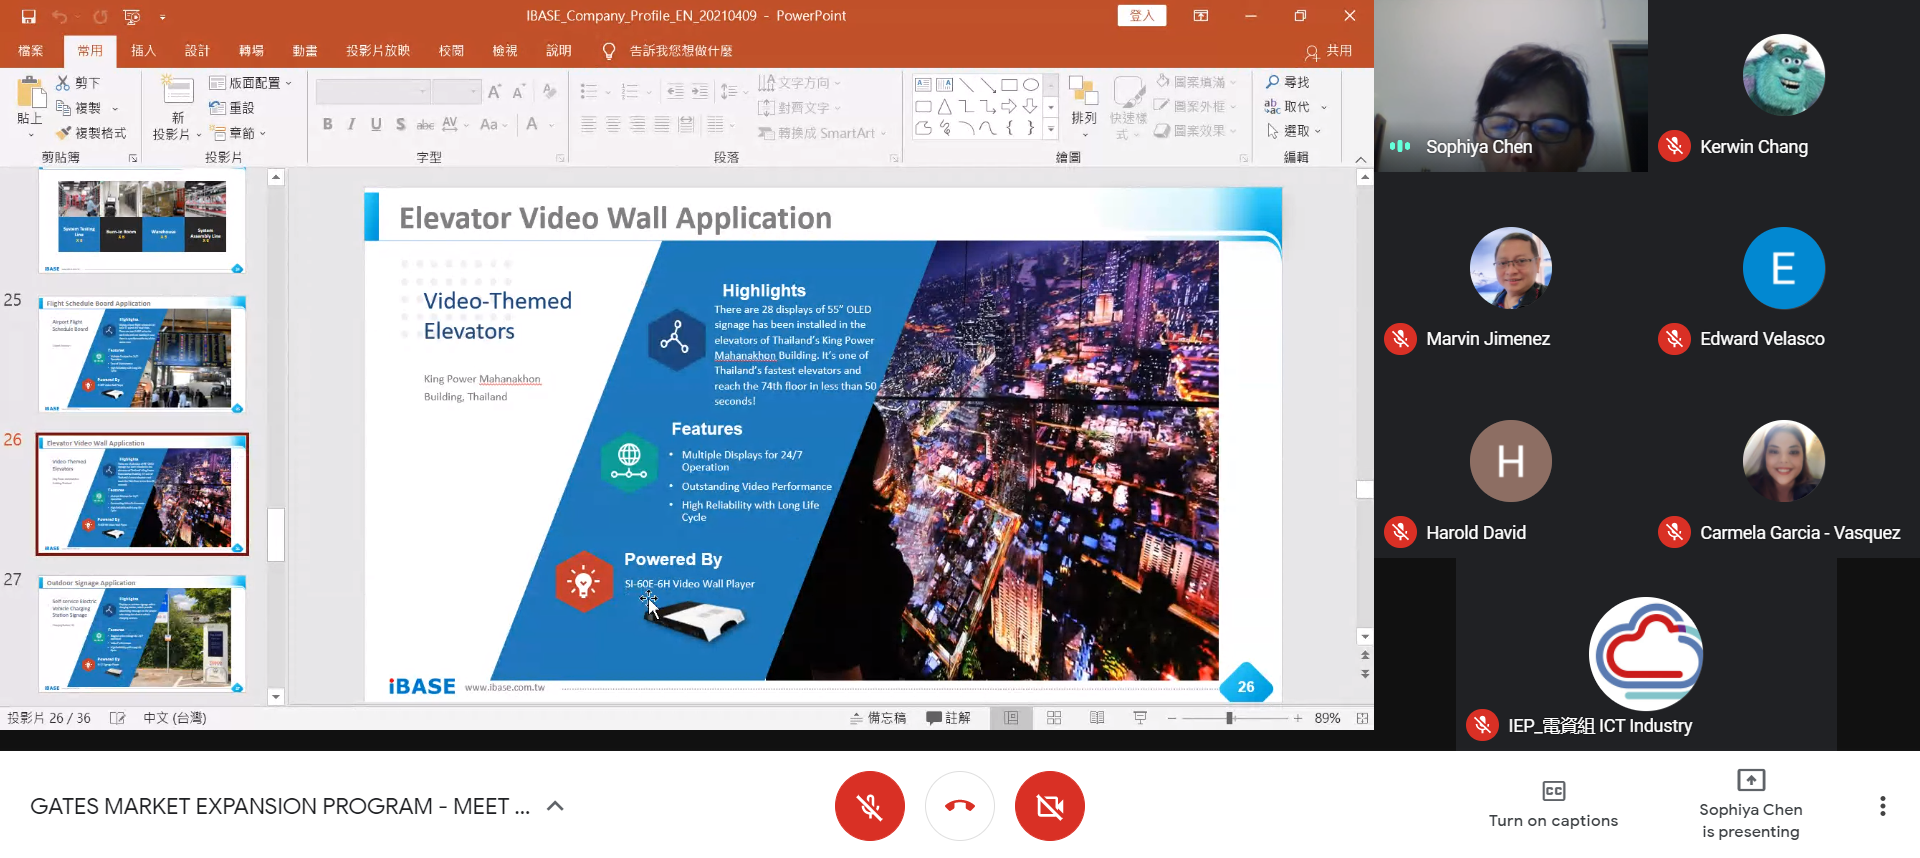Screen dimensions: 1920x858
Task: Cut selection with 剪下 scissors button
Action: tap(78, 83)
